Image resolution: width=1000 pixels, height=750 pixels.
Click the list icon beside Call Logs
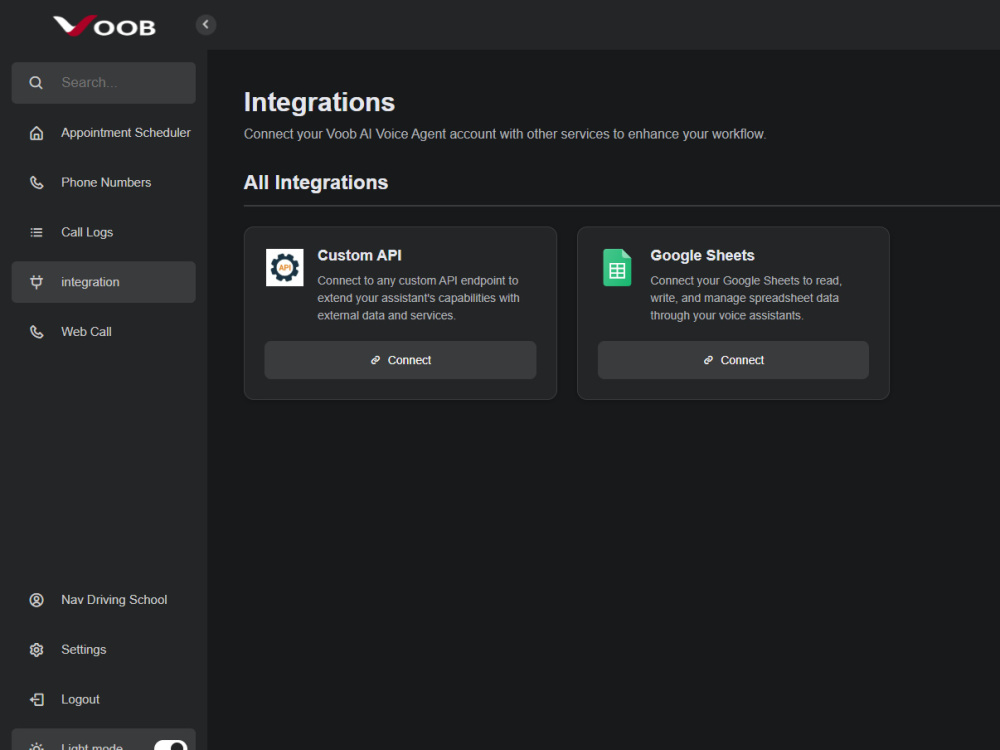tap(36, 232)
